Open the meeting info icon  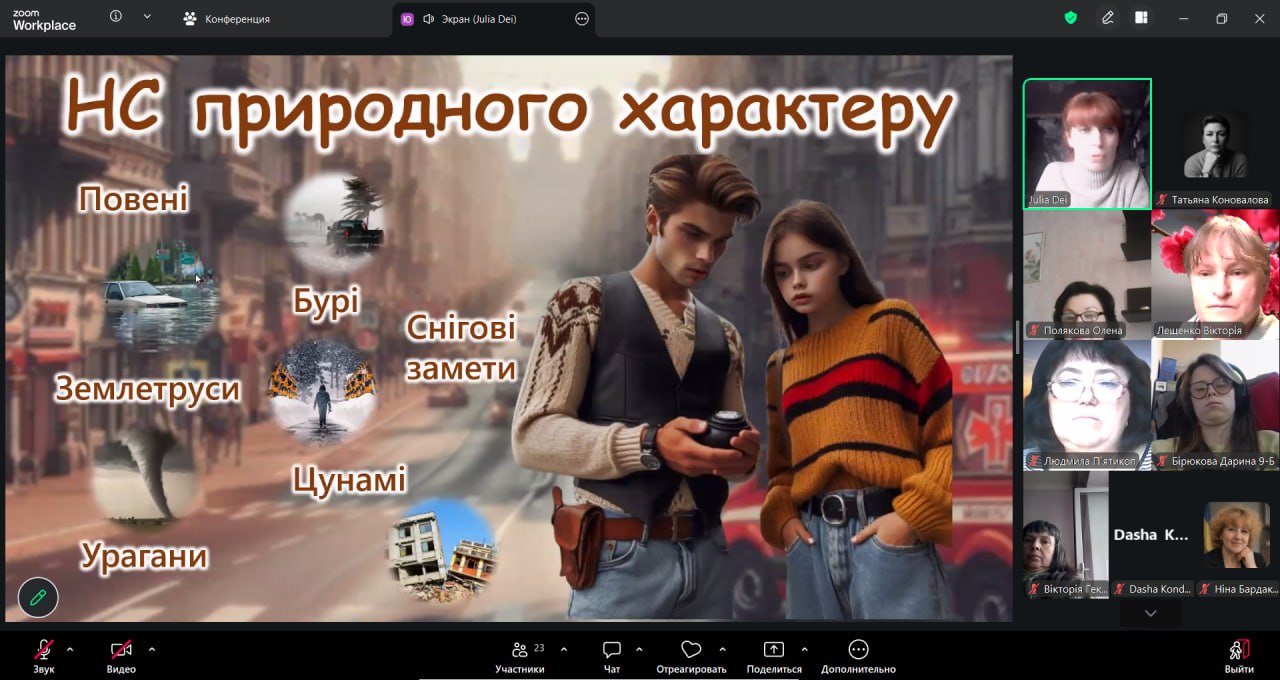(116, 17)
